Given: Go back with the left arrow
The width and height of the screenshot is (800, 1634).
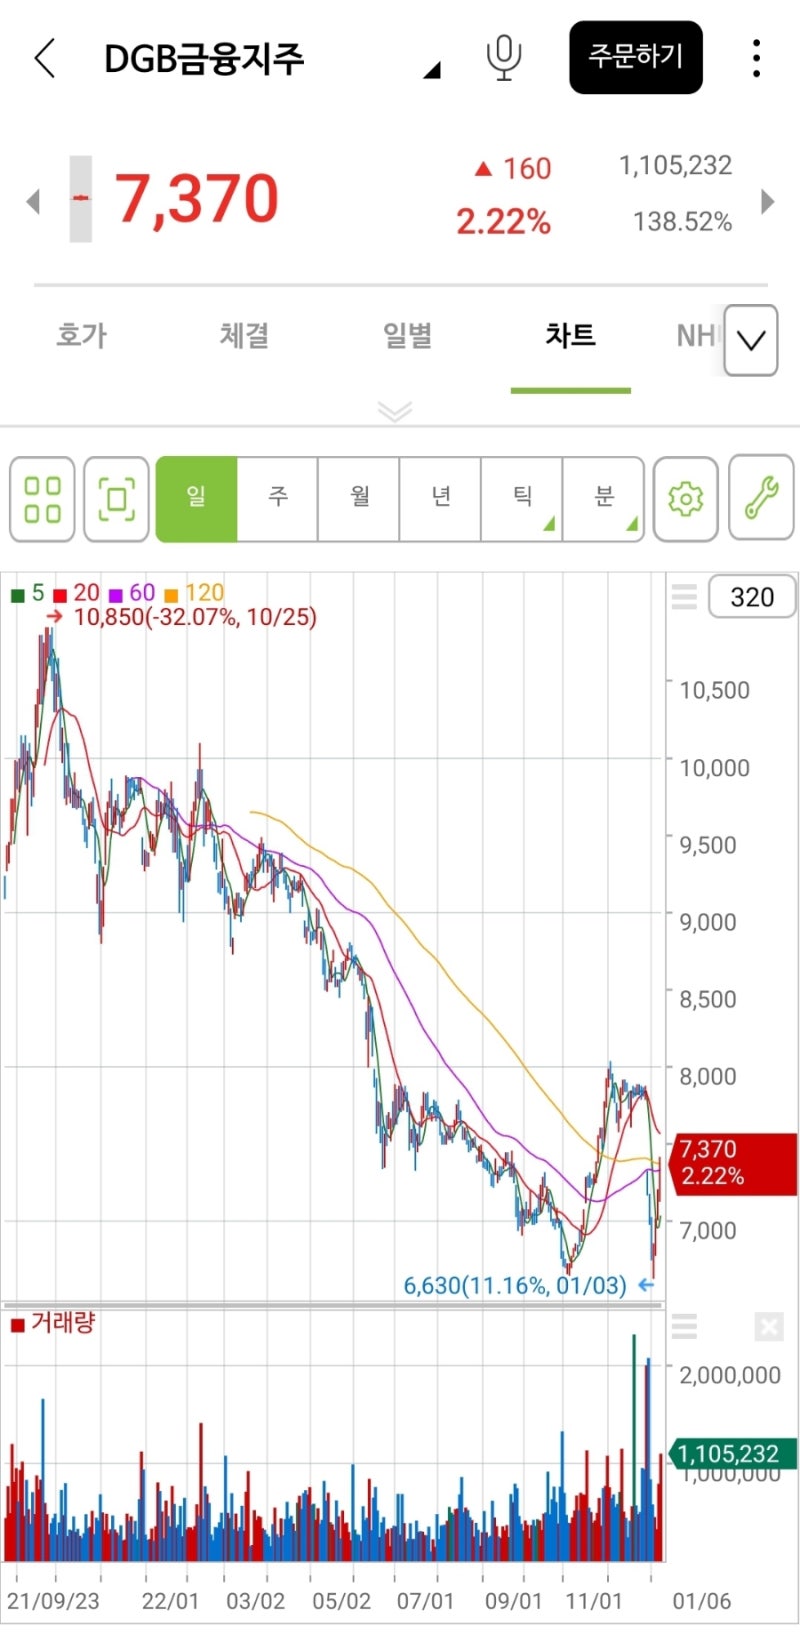Looking at the screenshot, I should (x=44, y=58).
